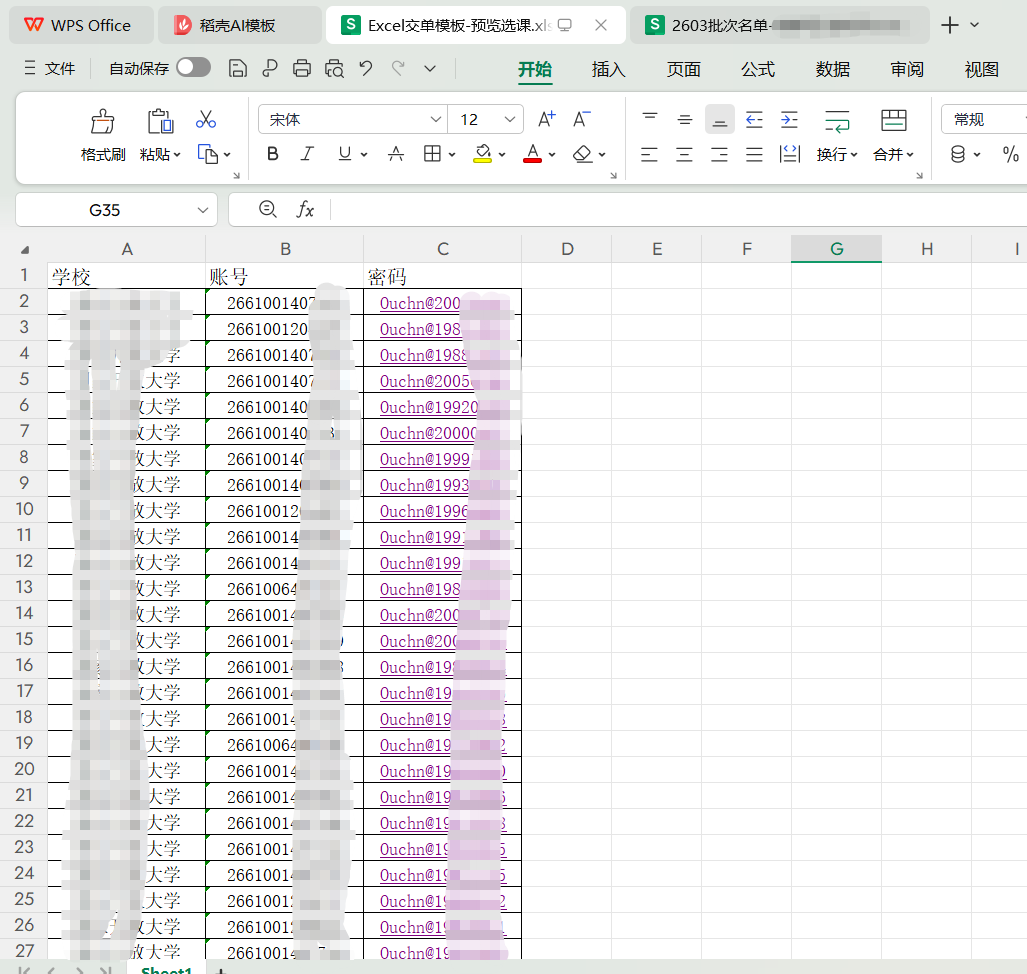
Task: Expand the fill color arrow
Action: tap(502, 155)
